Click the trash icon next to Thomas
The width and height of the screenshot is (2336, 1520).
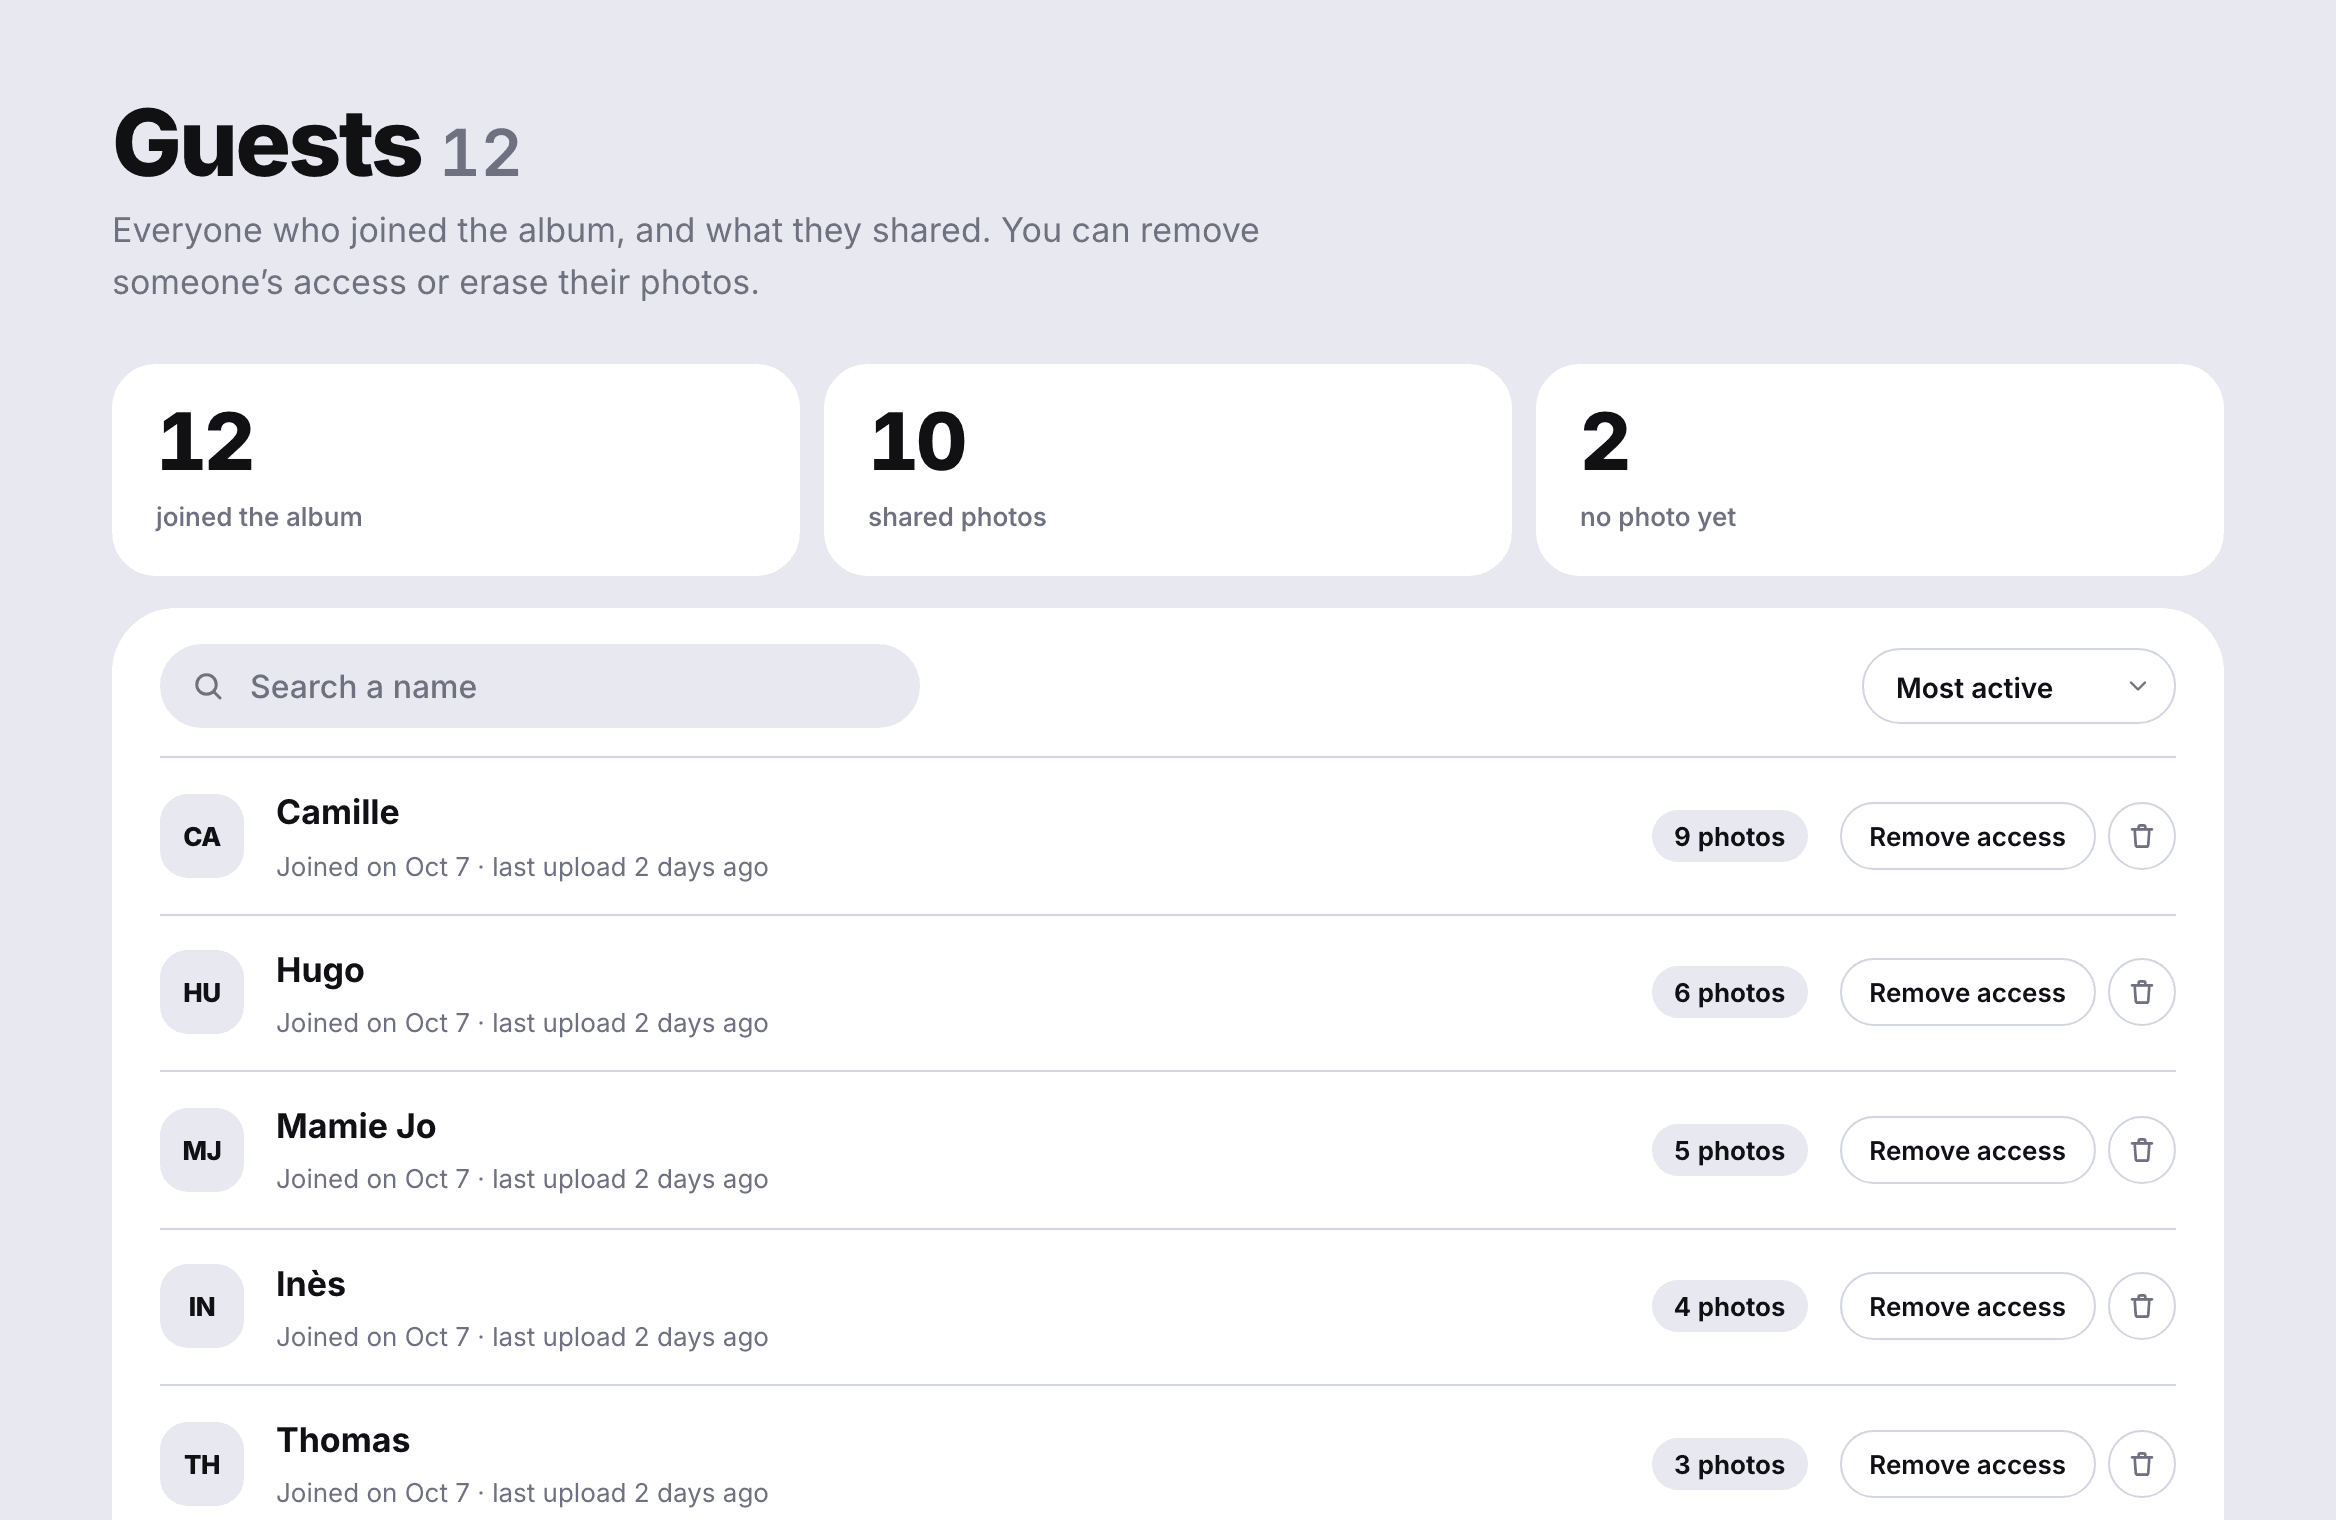(x=2141, y=1464)
